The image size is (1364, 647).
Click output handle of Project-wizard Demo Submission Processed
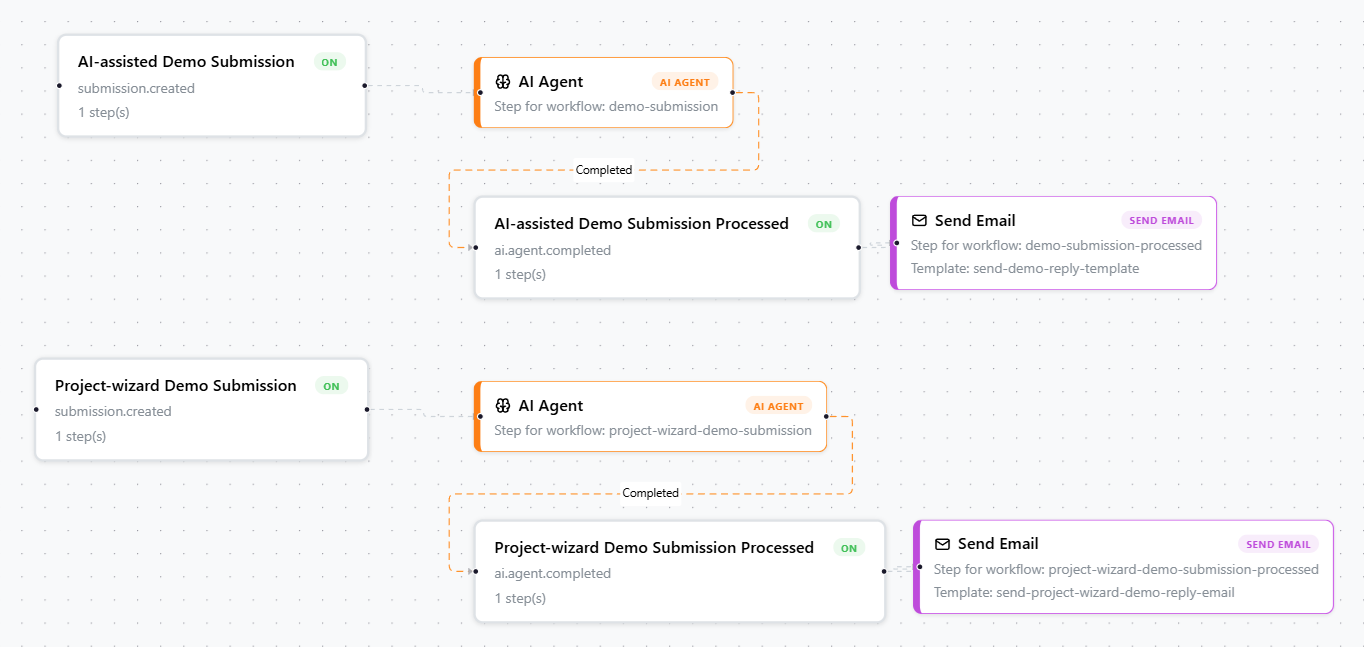pyautogui.click(x=884, y=572)
